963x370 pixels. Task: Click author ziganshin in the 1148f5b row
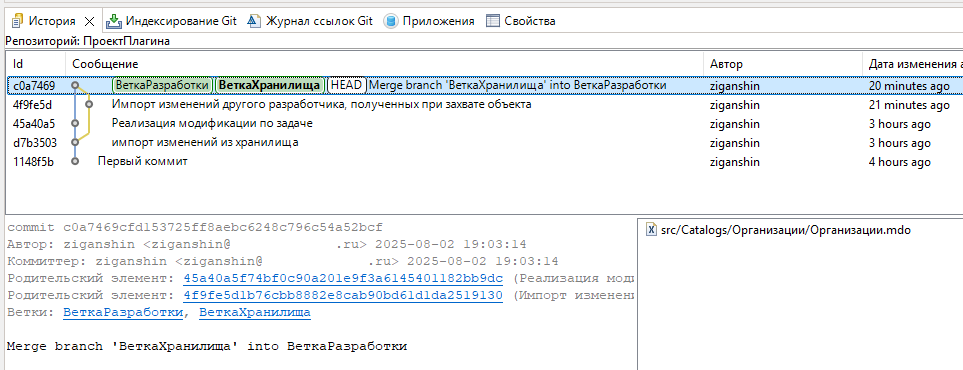coord(735,162)
